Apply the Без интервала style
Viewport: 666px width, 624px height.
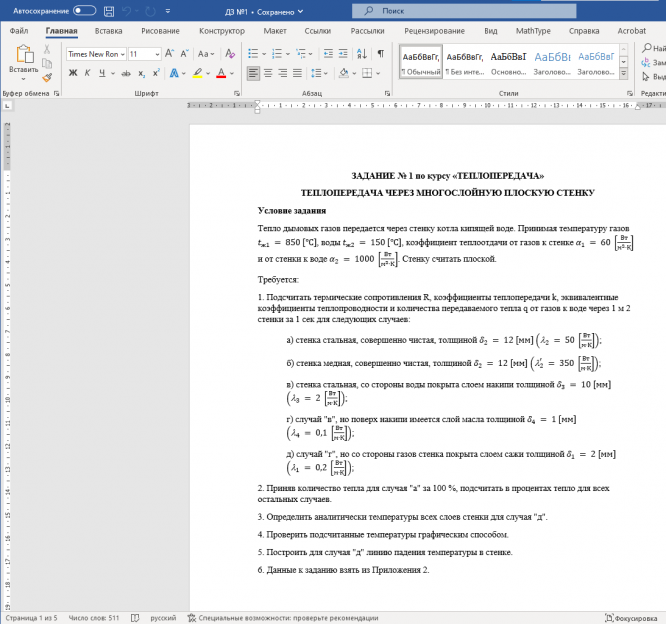coord(465,62)
